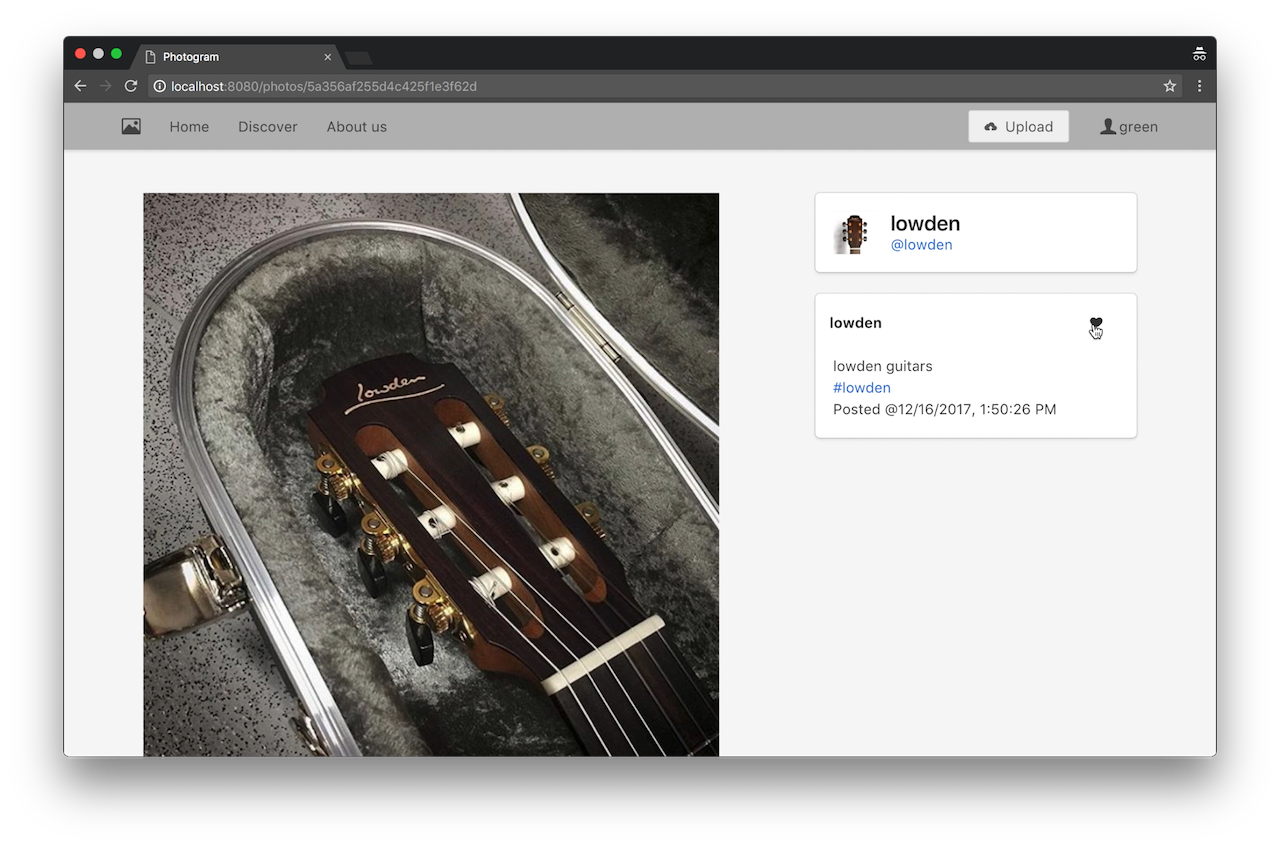The height and width of the screenshot is (847, 1280).
Task: Click the green maximize window button
Action: coord(116,54)
